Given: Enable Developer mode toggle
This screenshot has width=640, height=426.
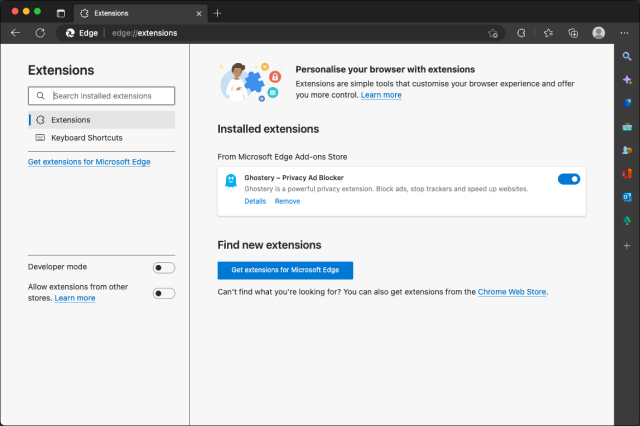Looking at the screenshot, I should click(164, 267).
